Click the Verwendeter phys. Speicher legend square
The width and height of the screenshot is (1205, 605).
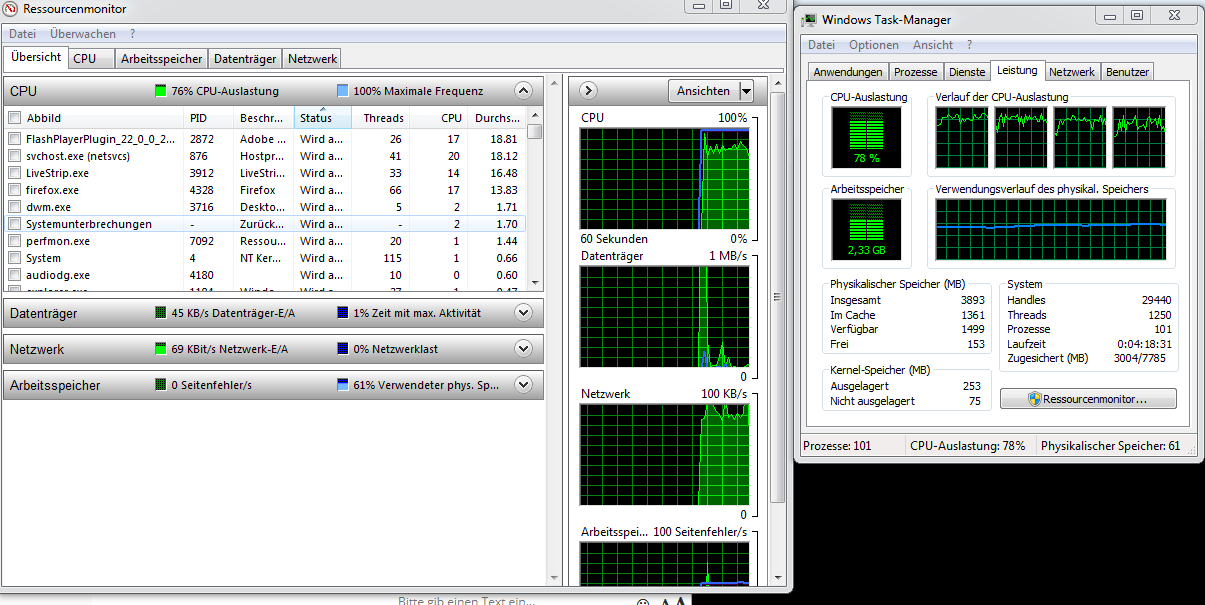point(343,385)
